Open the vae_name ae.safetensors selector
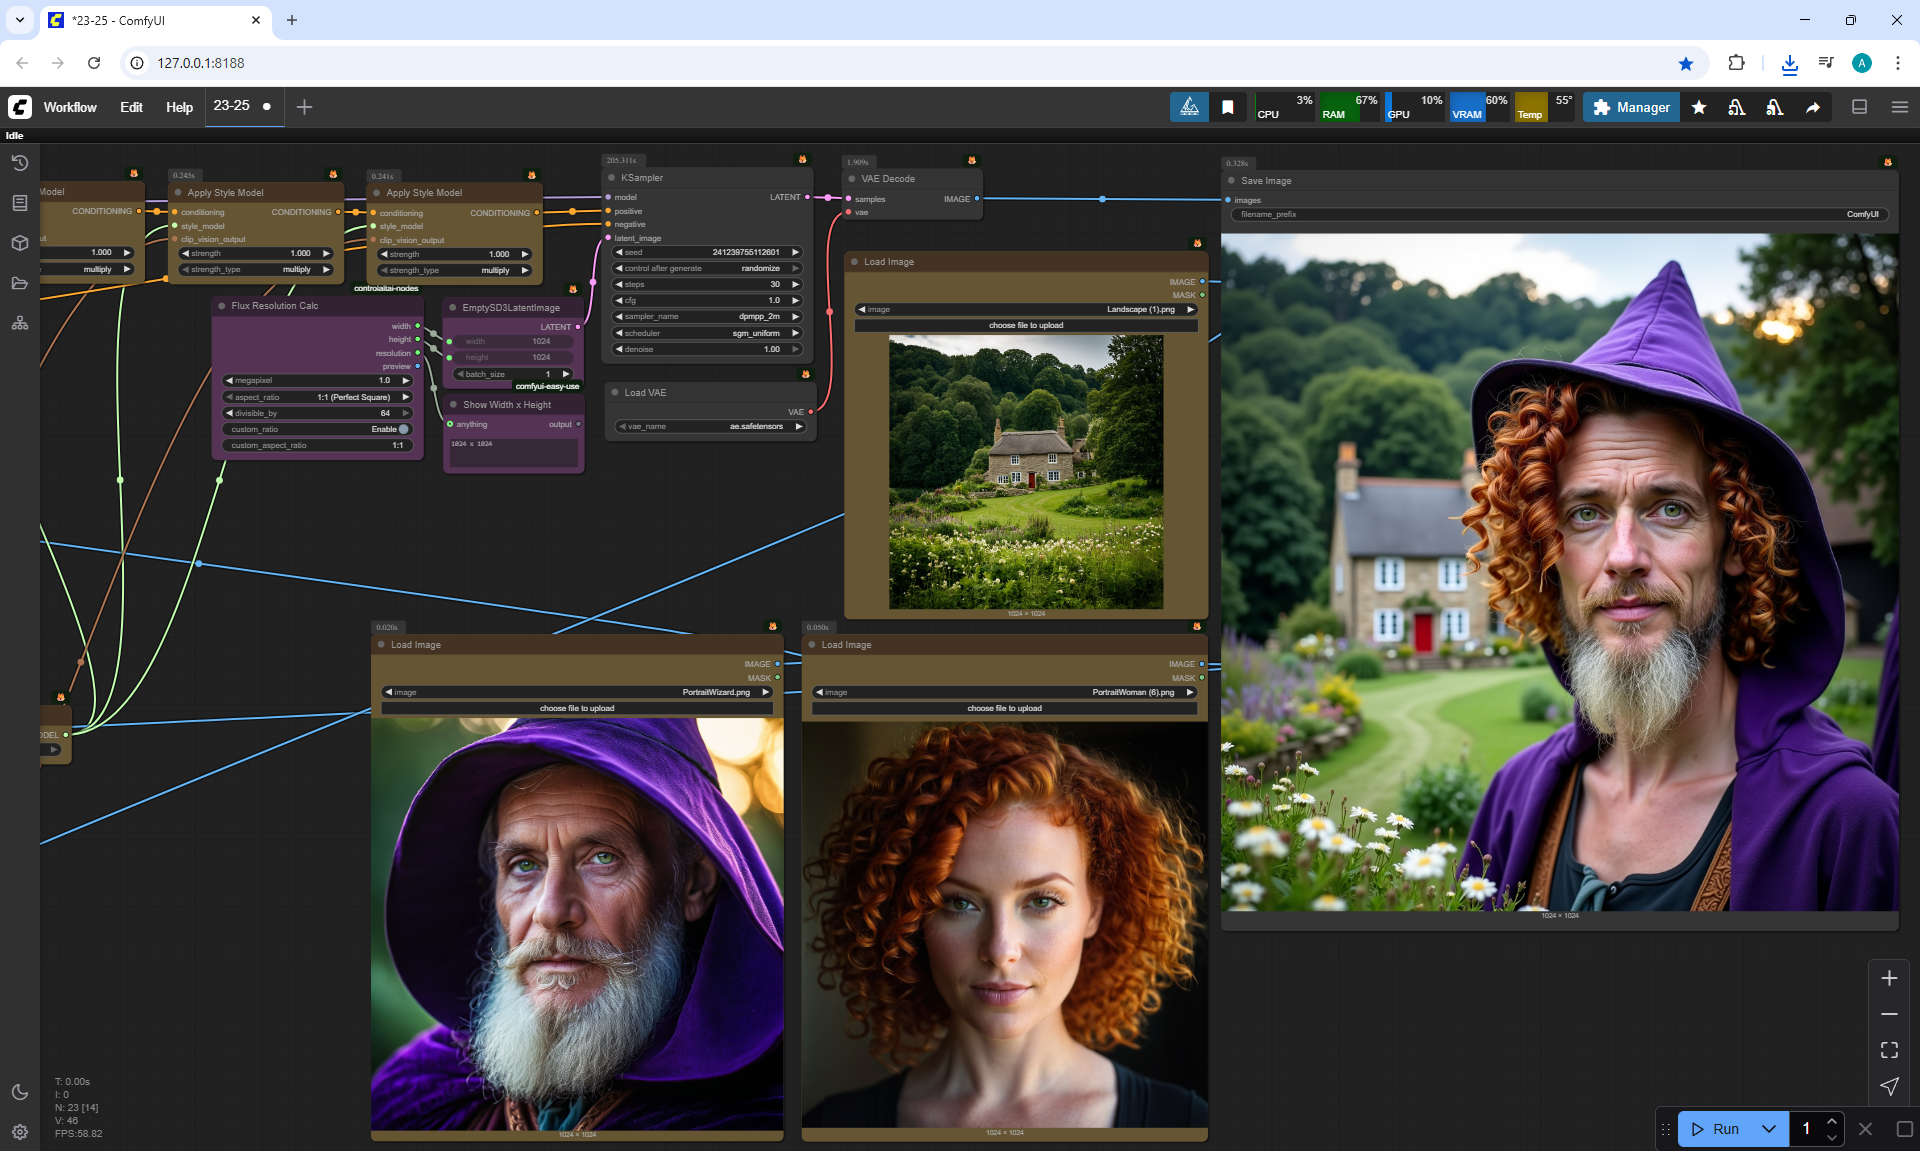Viewport: 1920px width, 1151px height. tap(711, 426)
